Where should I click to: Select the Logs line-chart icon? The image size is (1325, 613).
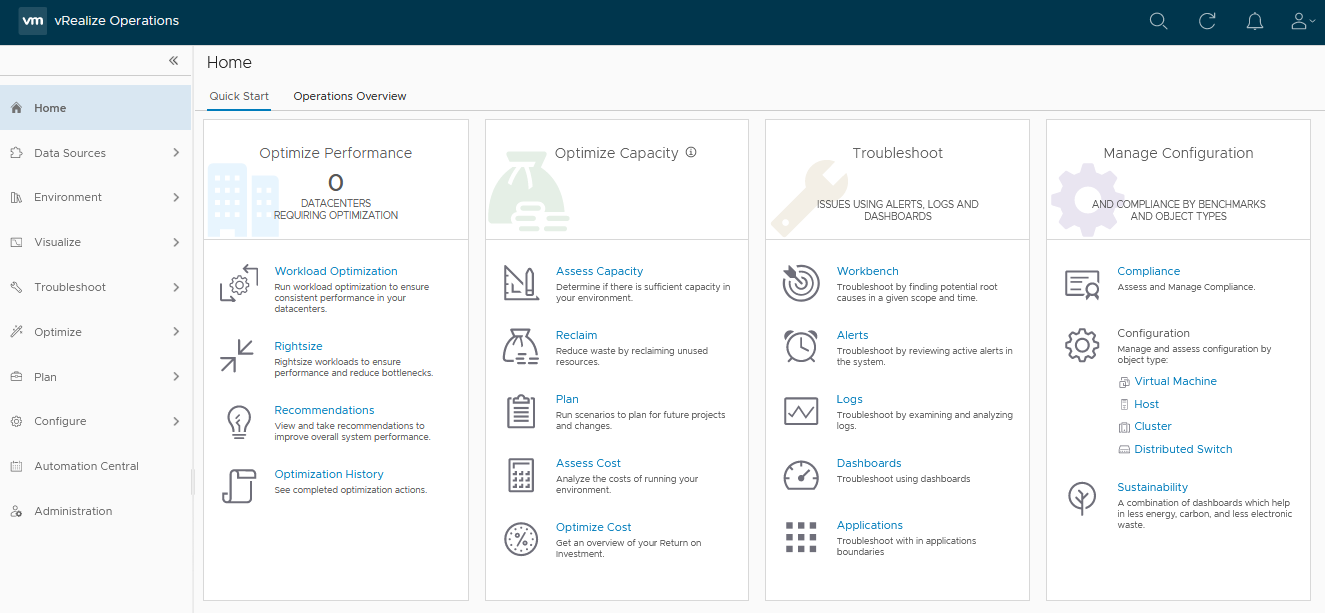pyautogui.click(x=800, y=411)
